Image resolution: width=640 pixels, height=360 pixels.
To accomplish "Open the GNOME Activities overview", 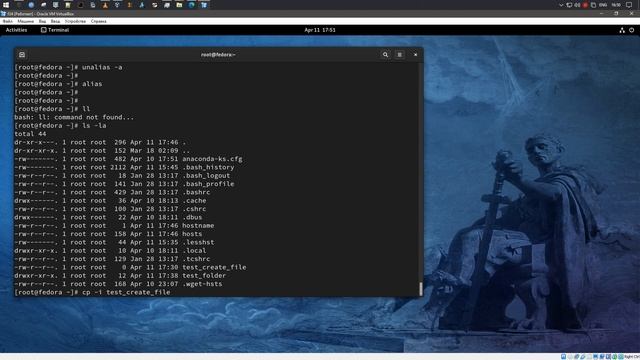I will [x=16, y=30].
